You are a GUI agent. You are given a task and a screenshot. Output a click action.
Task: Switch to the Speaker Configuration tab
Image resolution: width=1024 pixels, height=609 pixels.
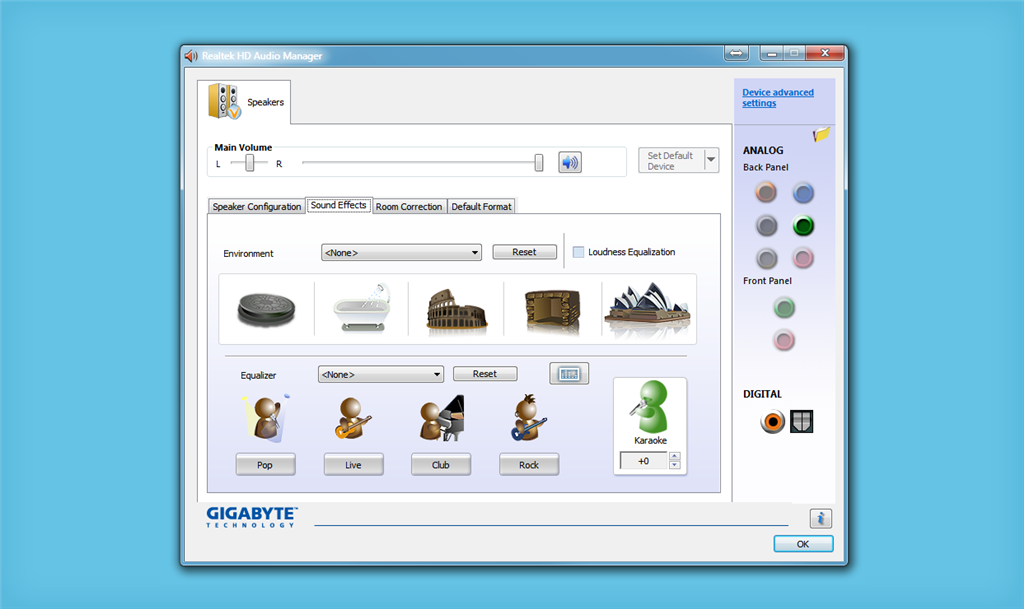257,206
